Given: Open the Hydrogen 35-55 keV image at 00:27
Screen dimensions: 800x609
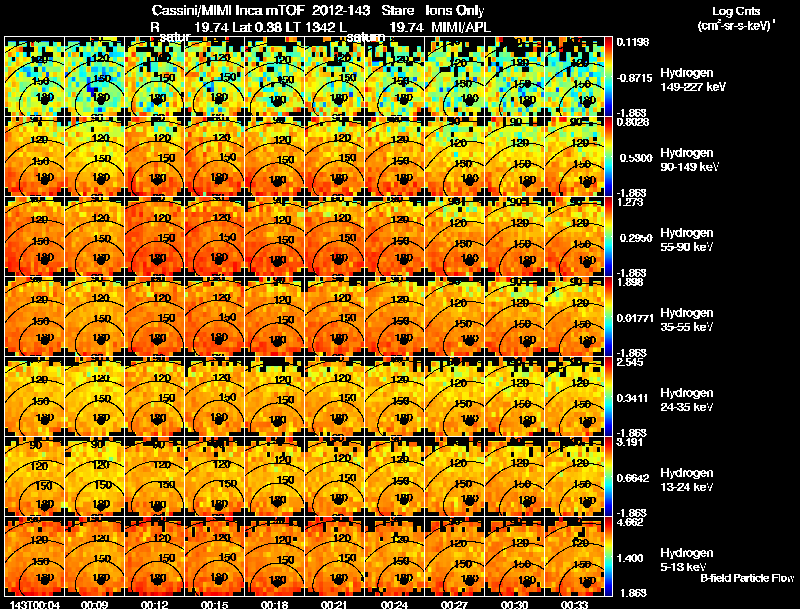Looking at the screenshot, I should click(455, 316).
